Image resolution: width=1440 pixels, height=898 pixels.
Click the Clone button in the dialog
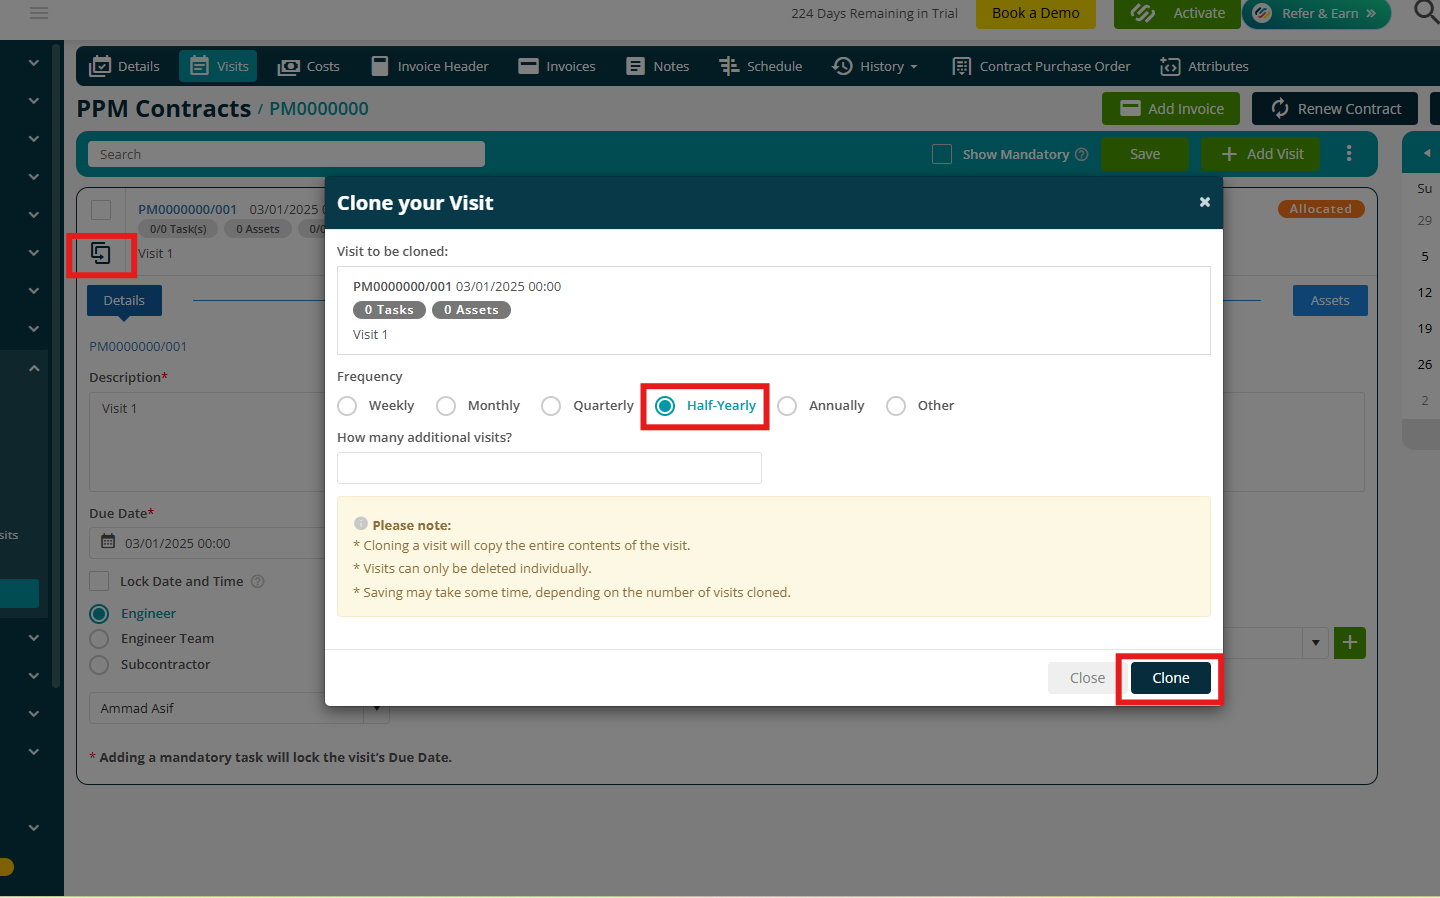[1171, 678]
